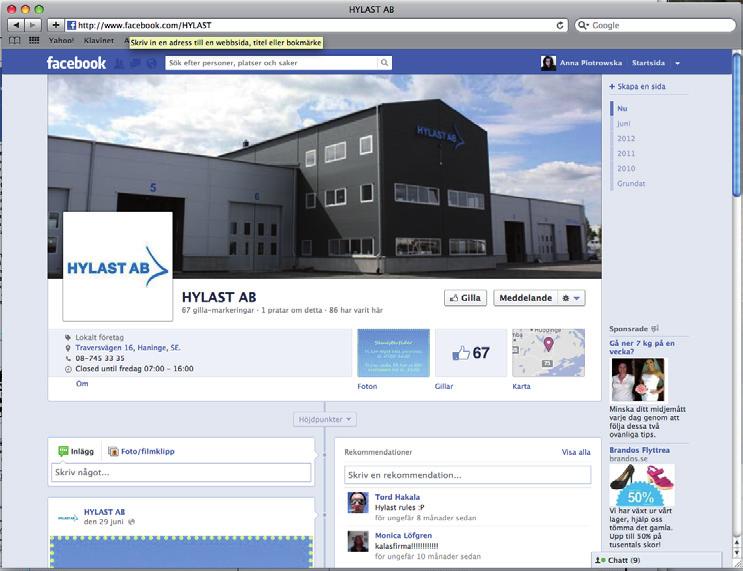Click the sponsored ads settings icon

point(655,328)
